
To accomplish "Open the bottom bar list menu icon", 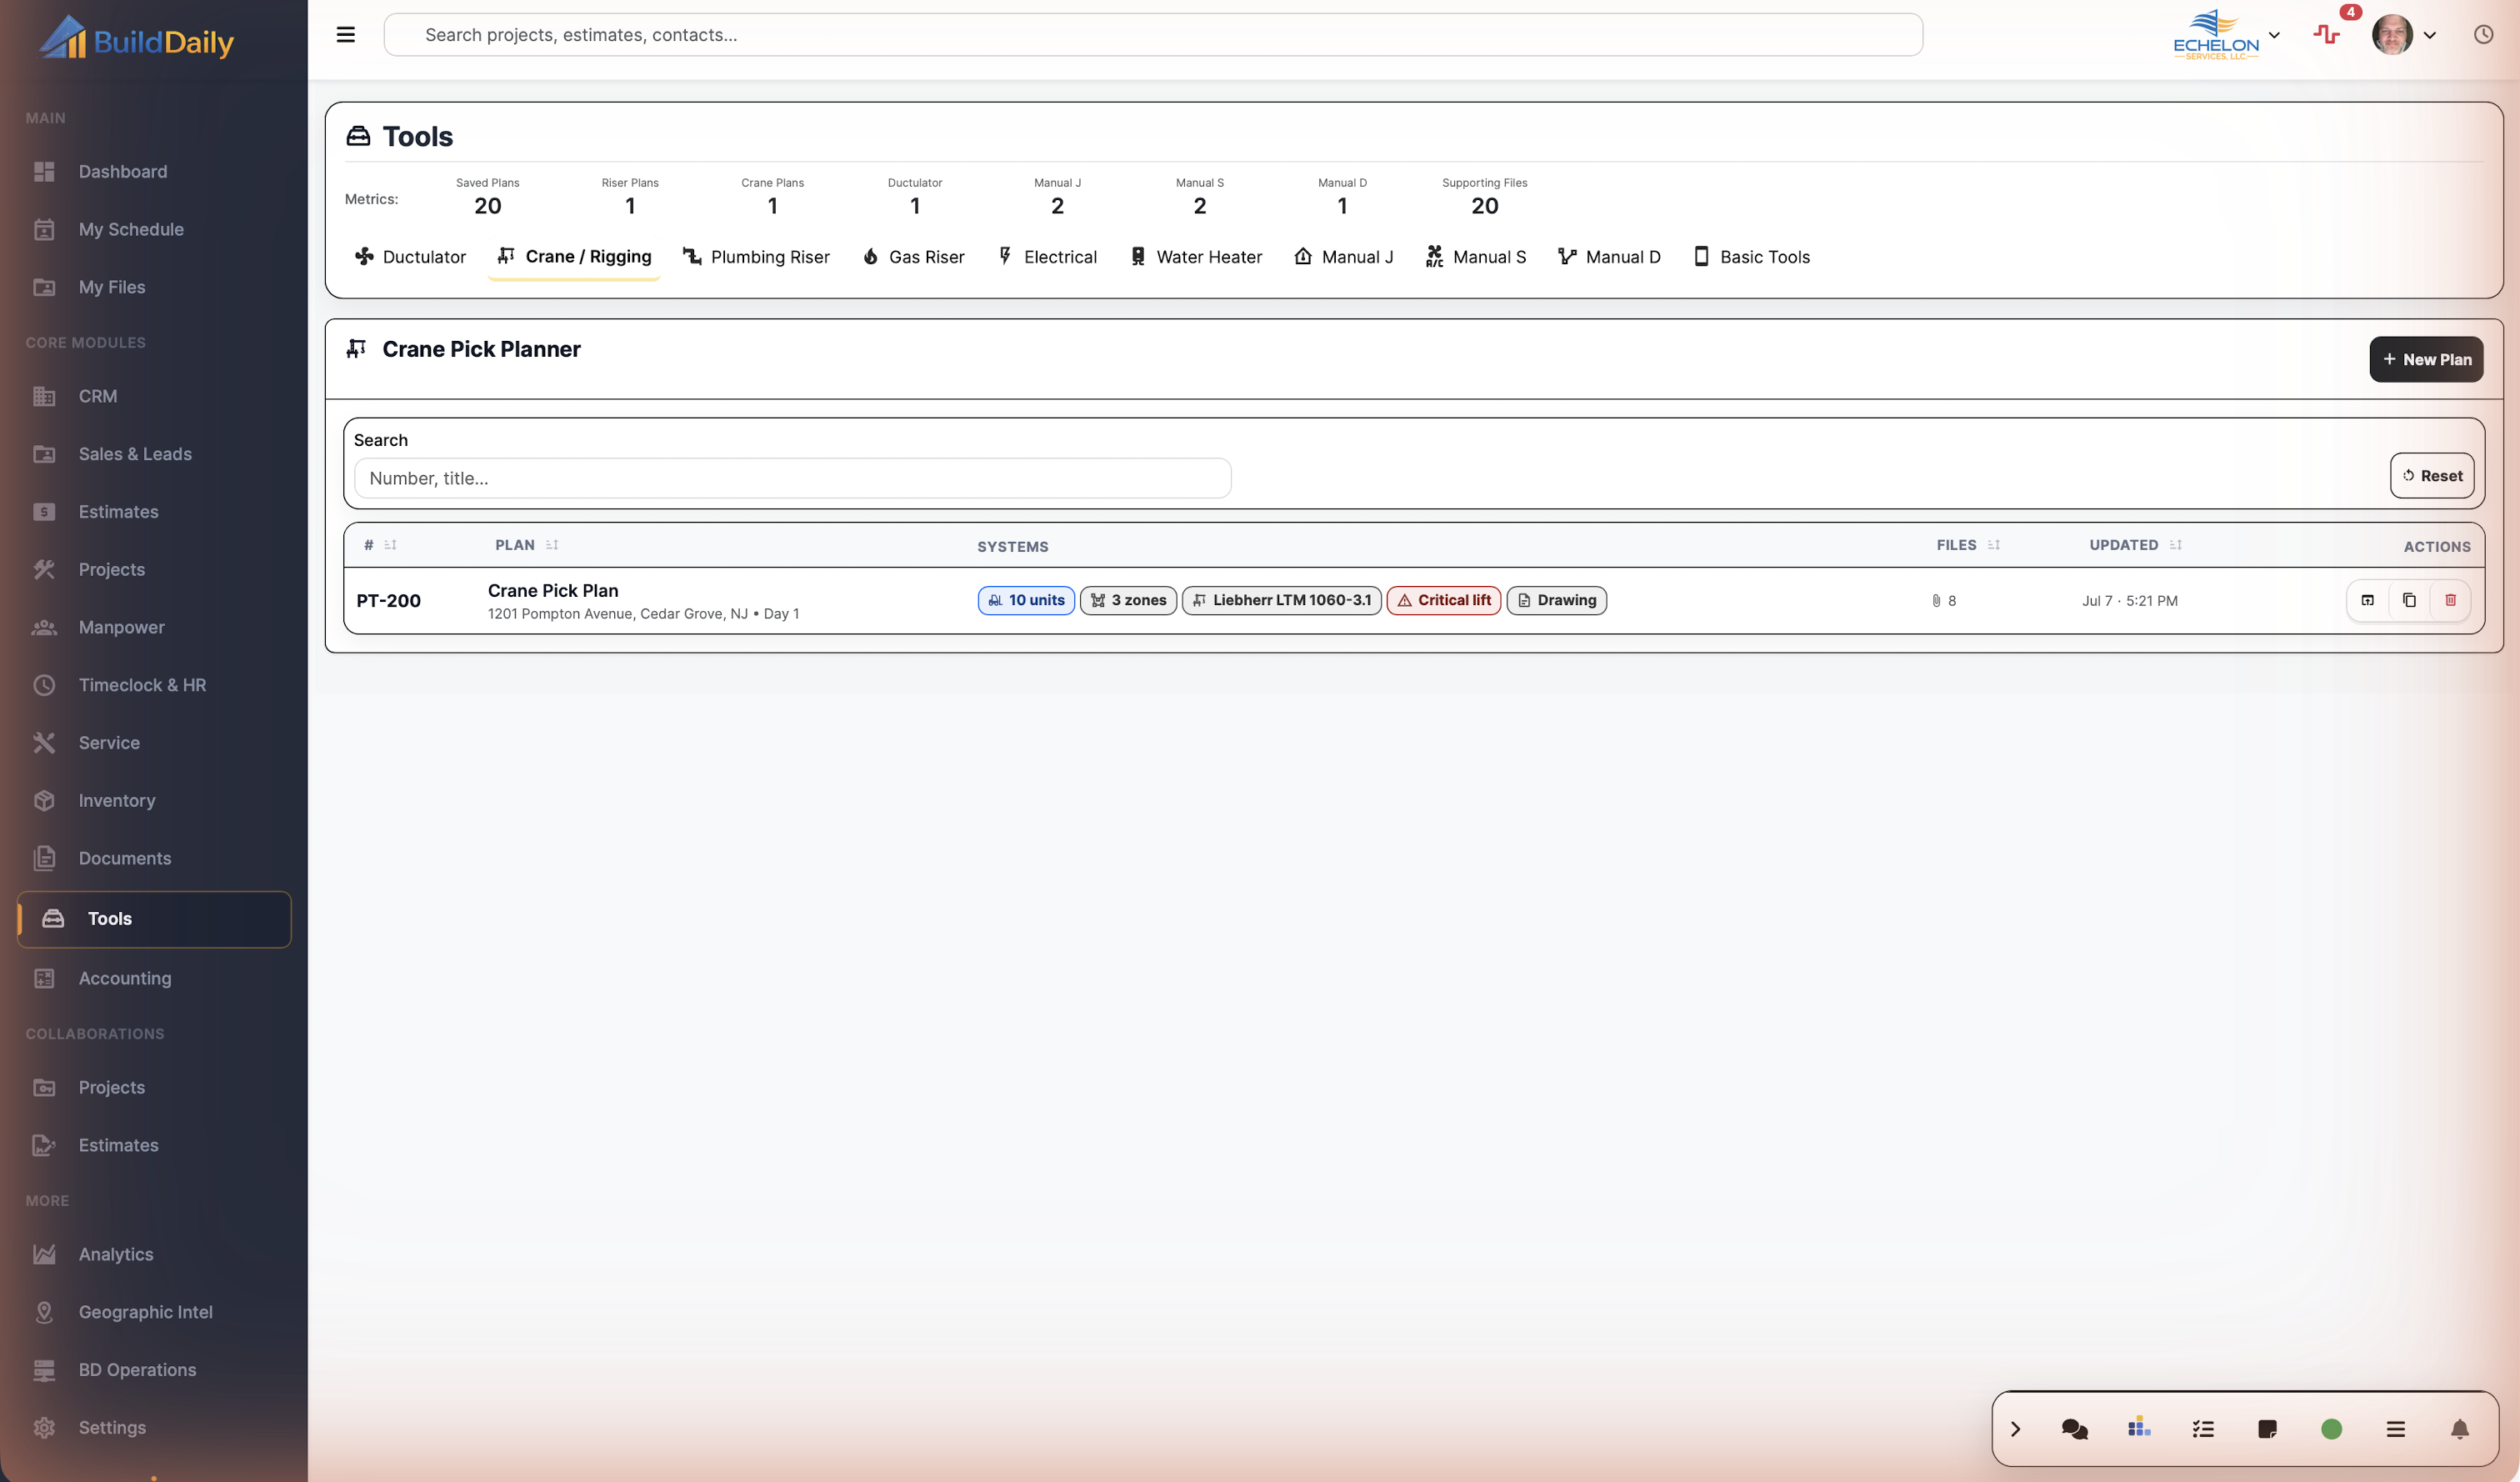I will (2395, 1429).
